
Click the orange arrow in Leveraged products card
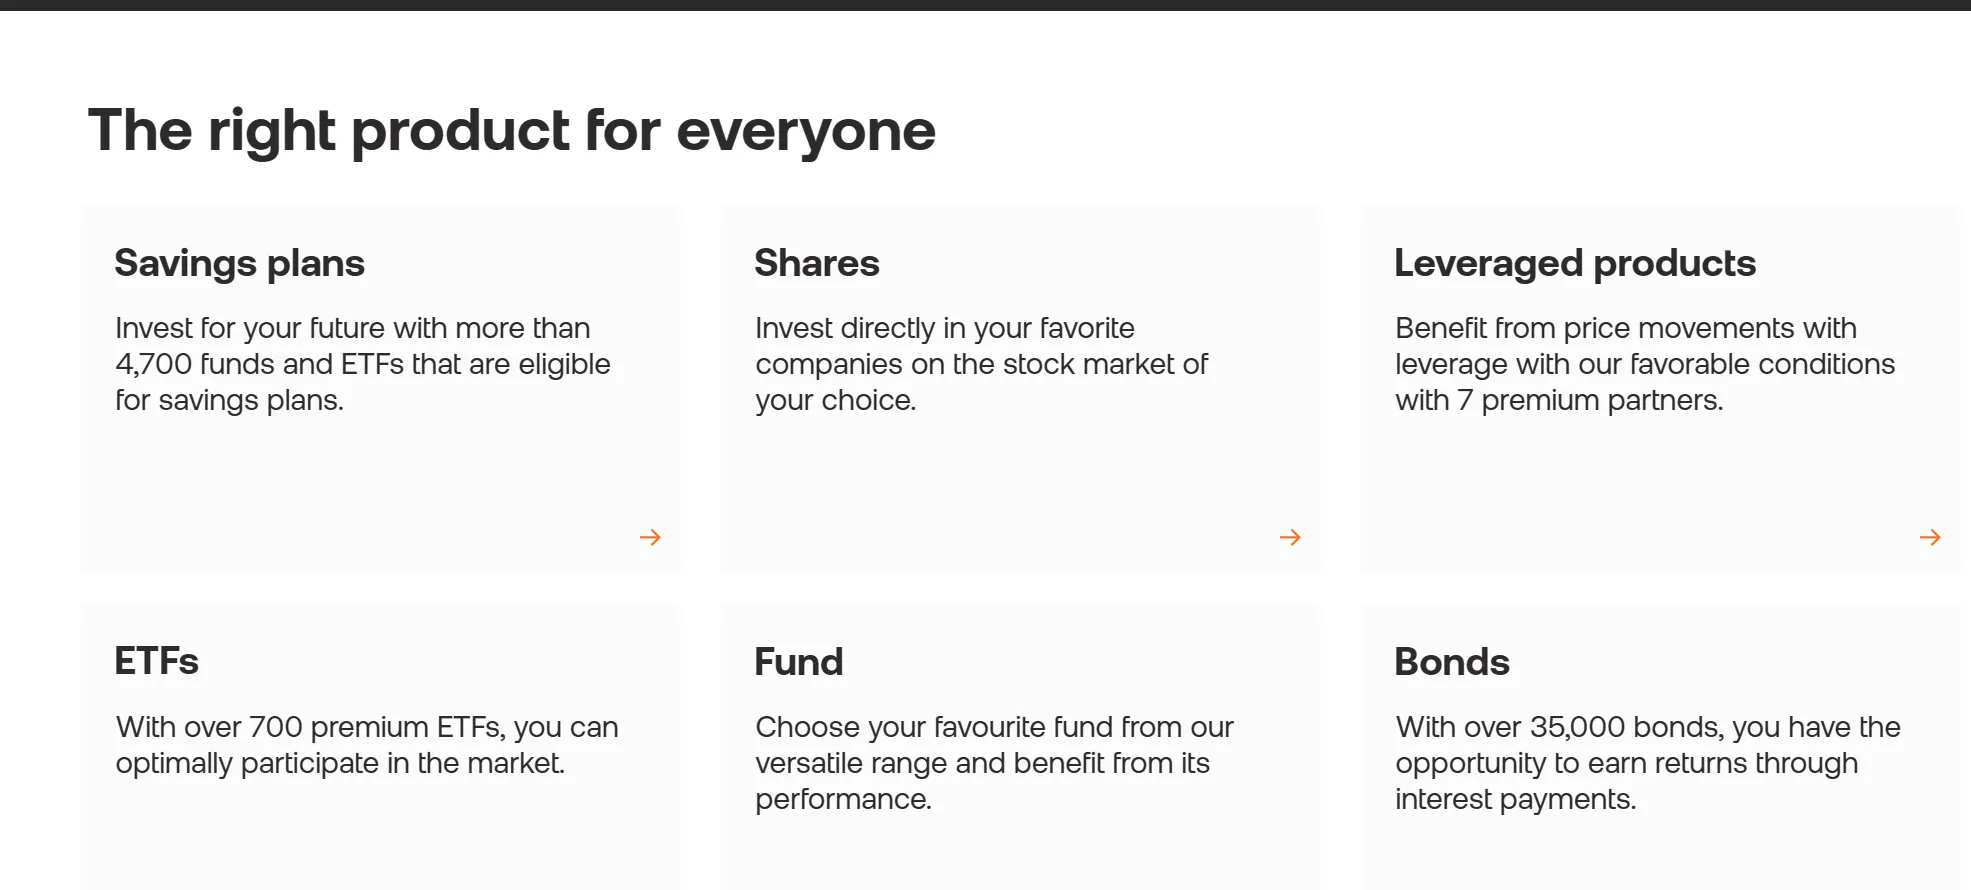click(1930, 538)
